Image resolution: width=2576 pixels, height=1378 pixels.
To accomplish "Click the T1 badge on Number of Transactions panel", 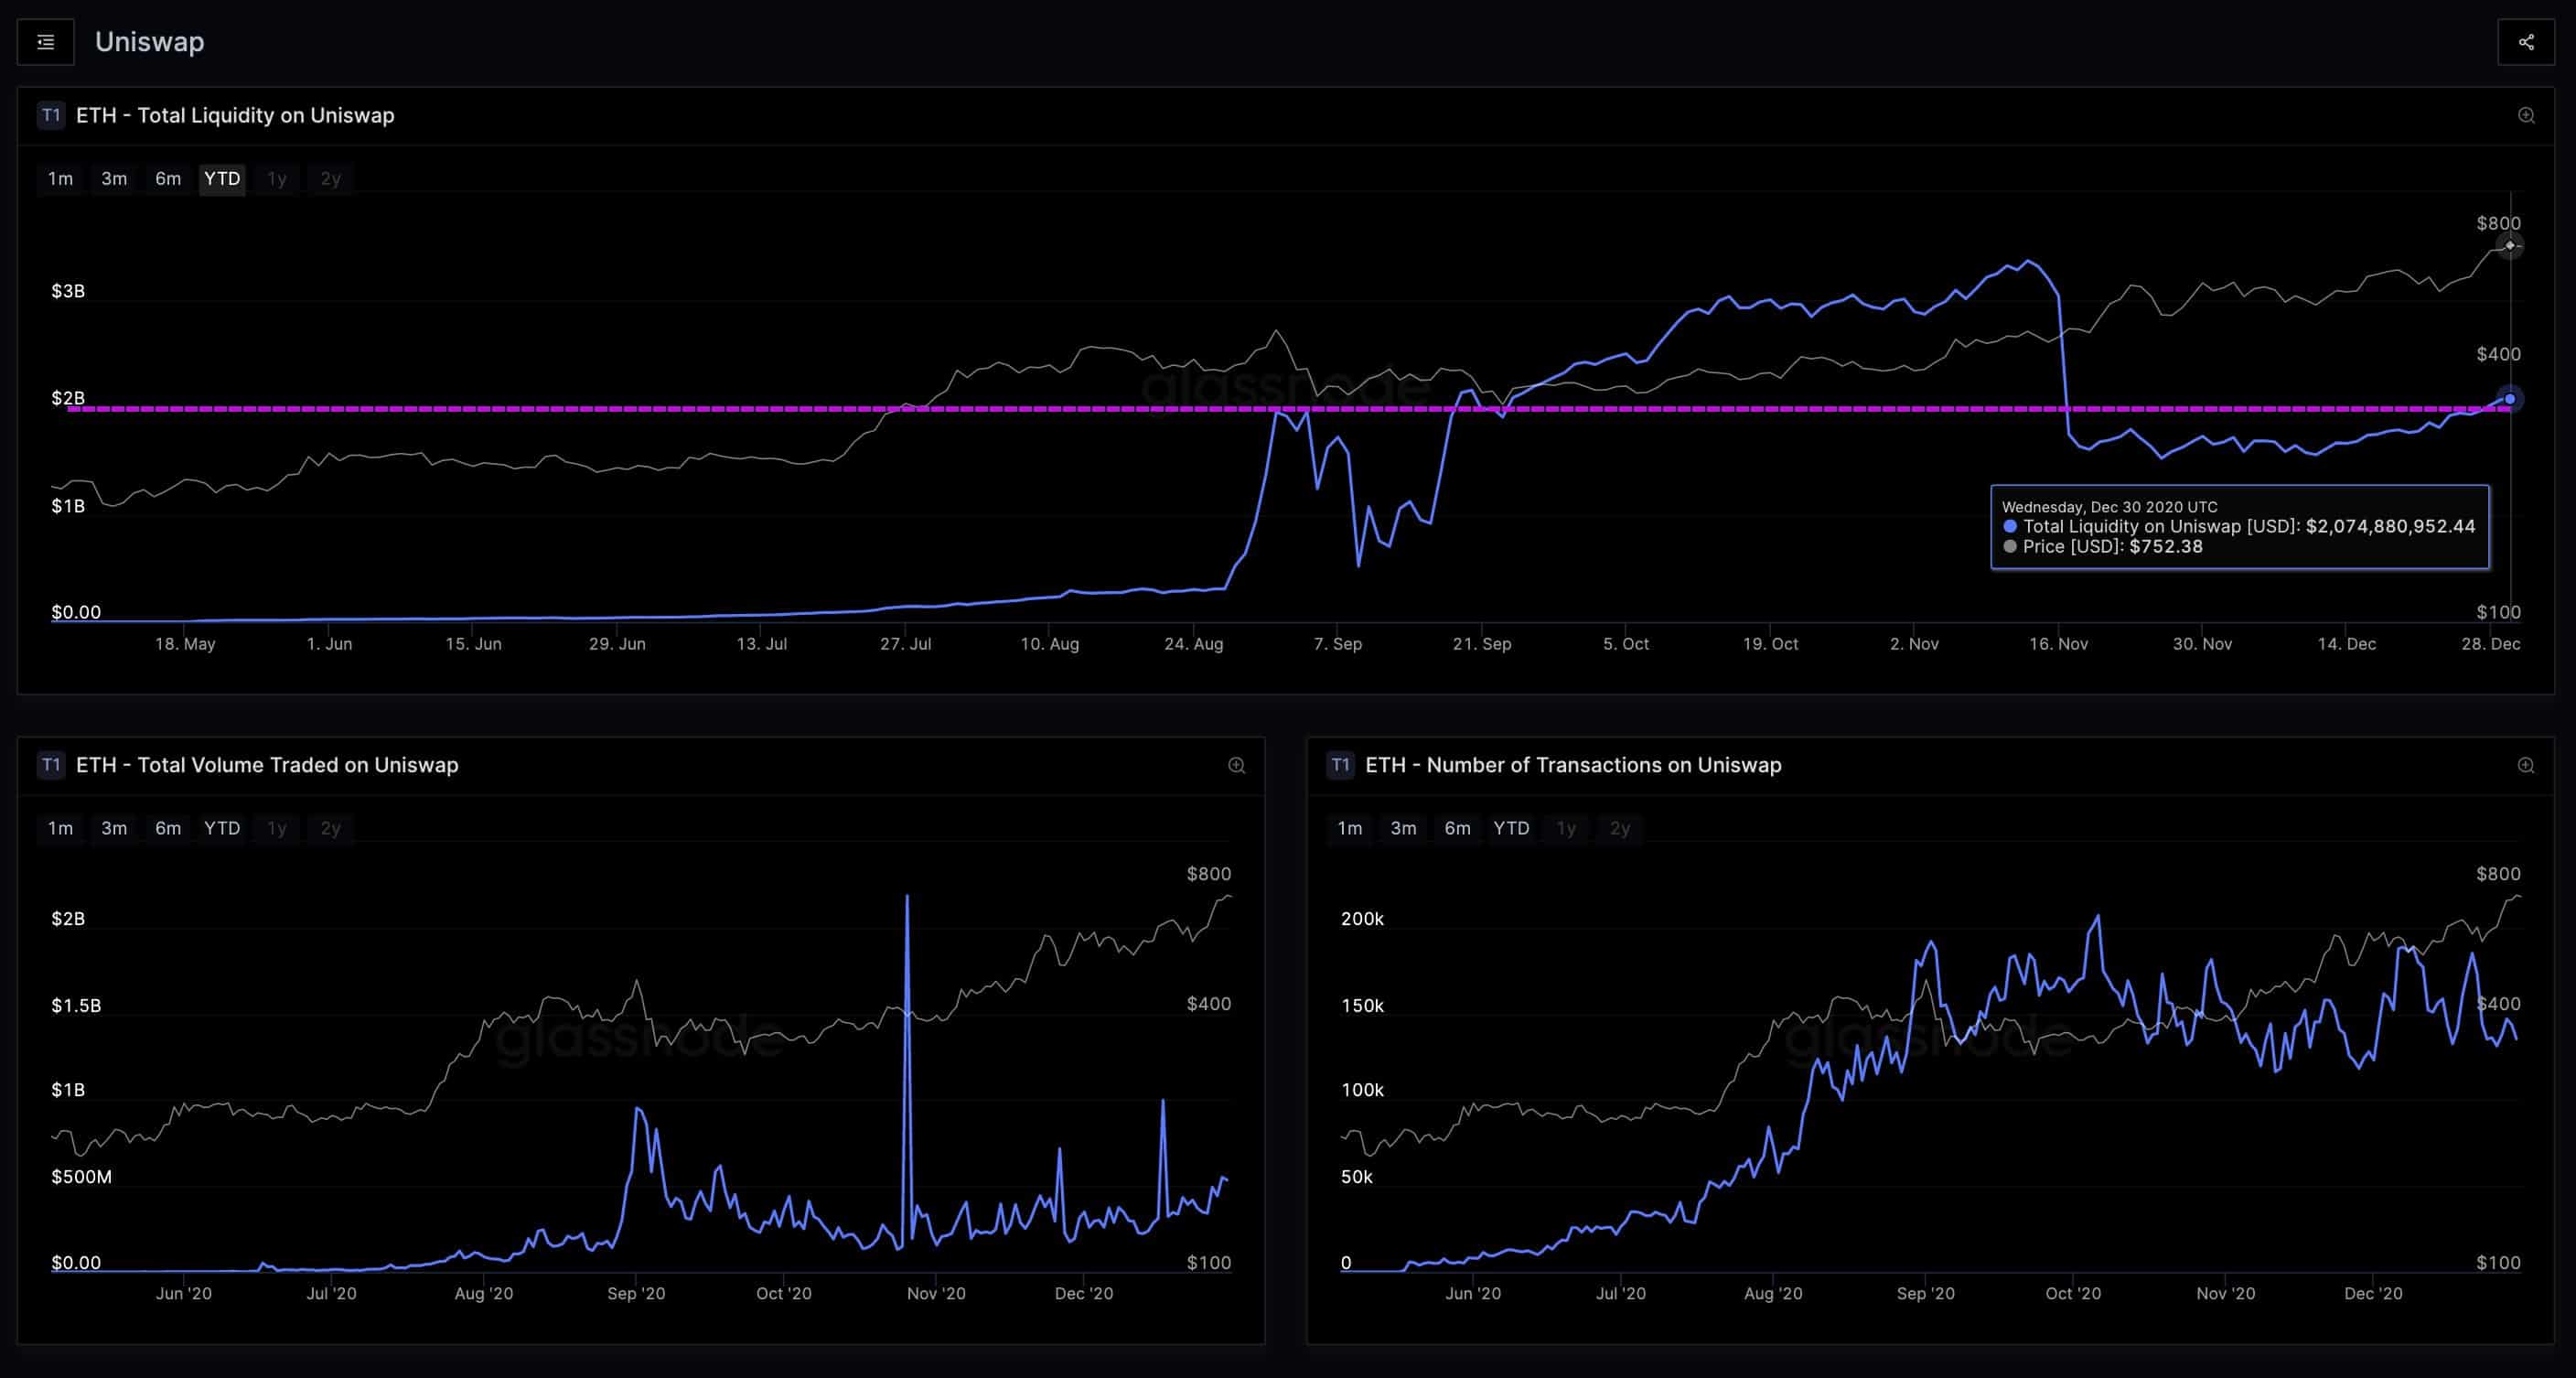I will tap(1340, 765).
